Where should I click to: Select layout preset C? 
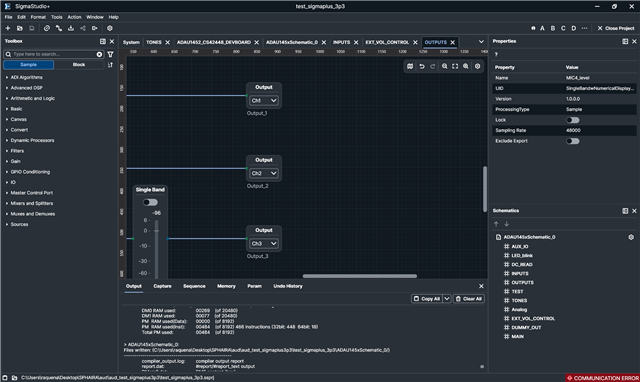tap(563, 28)
